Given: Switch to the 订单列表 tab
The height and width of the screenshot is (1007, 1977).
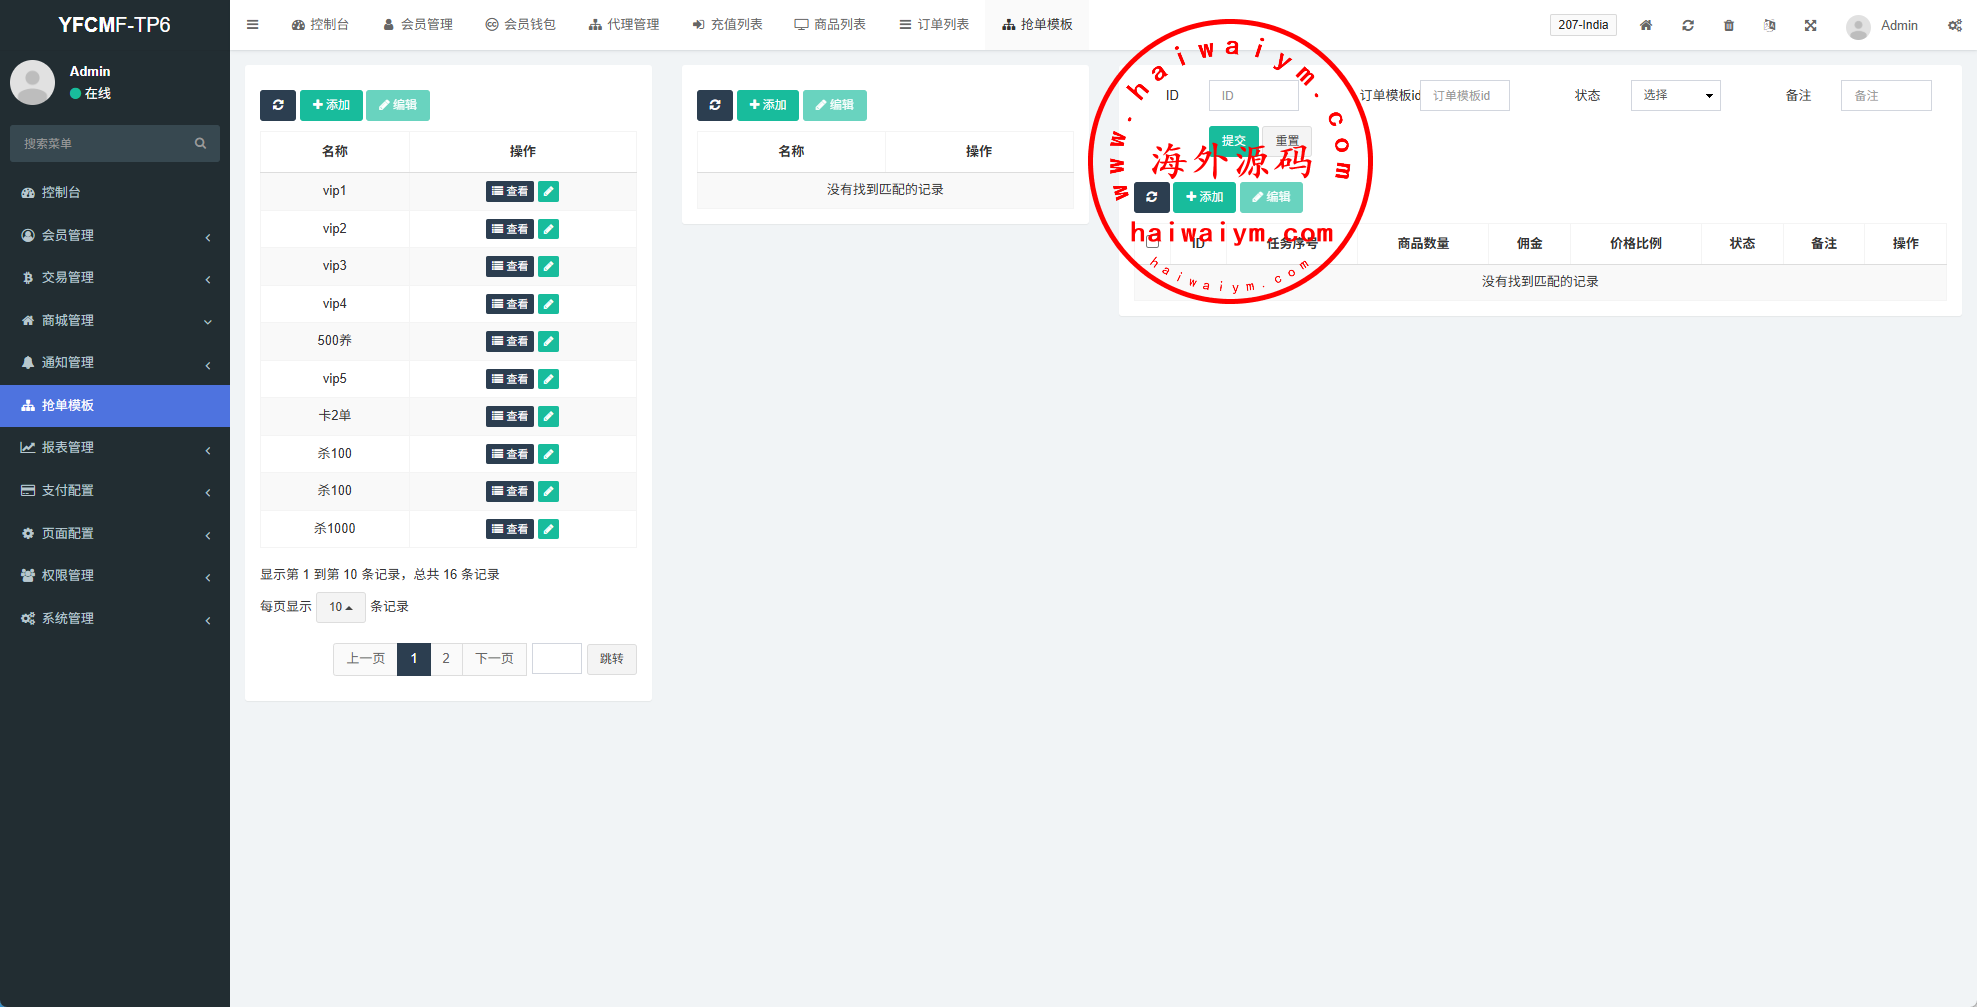Looking at the screenshot, I should coord(934,25).
